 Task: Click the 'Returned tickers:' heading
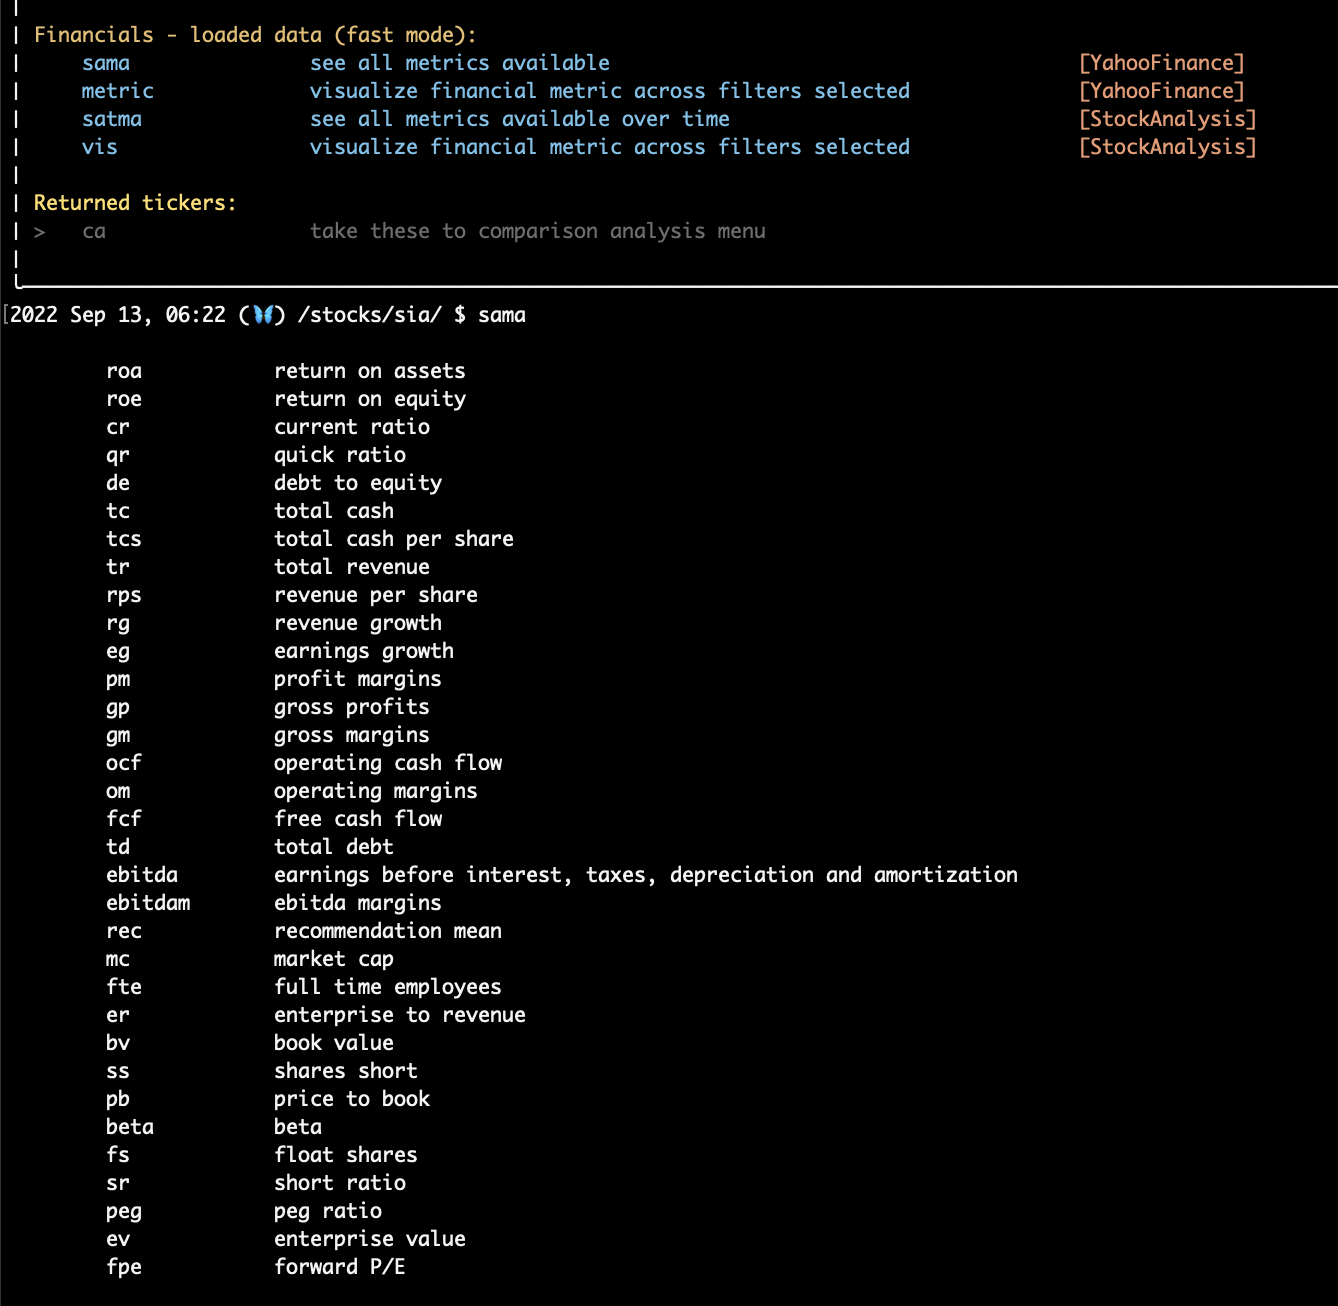(x=135, y=203)
